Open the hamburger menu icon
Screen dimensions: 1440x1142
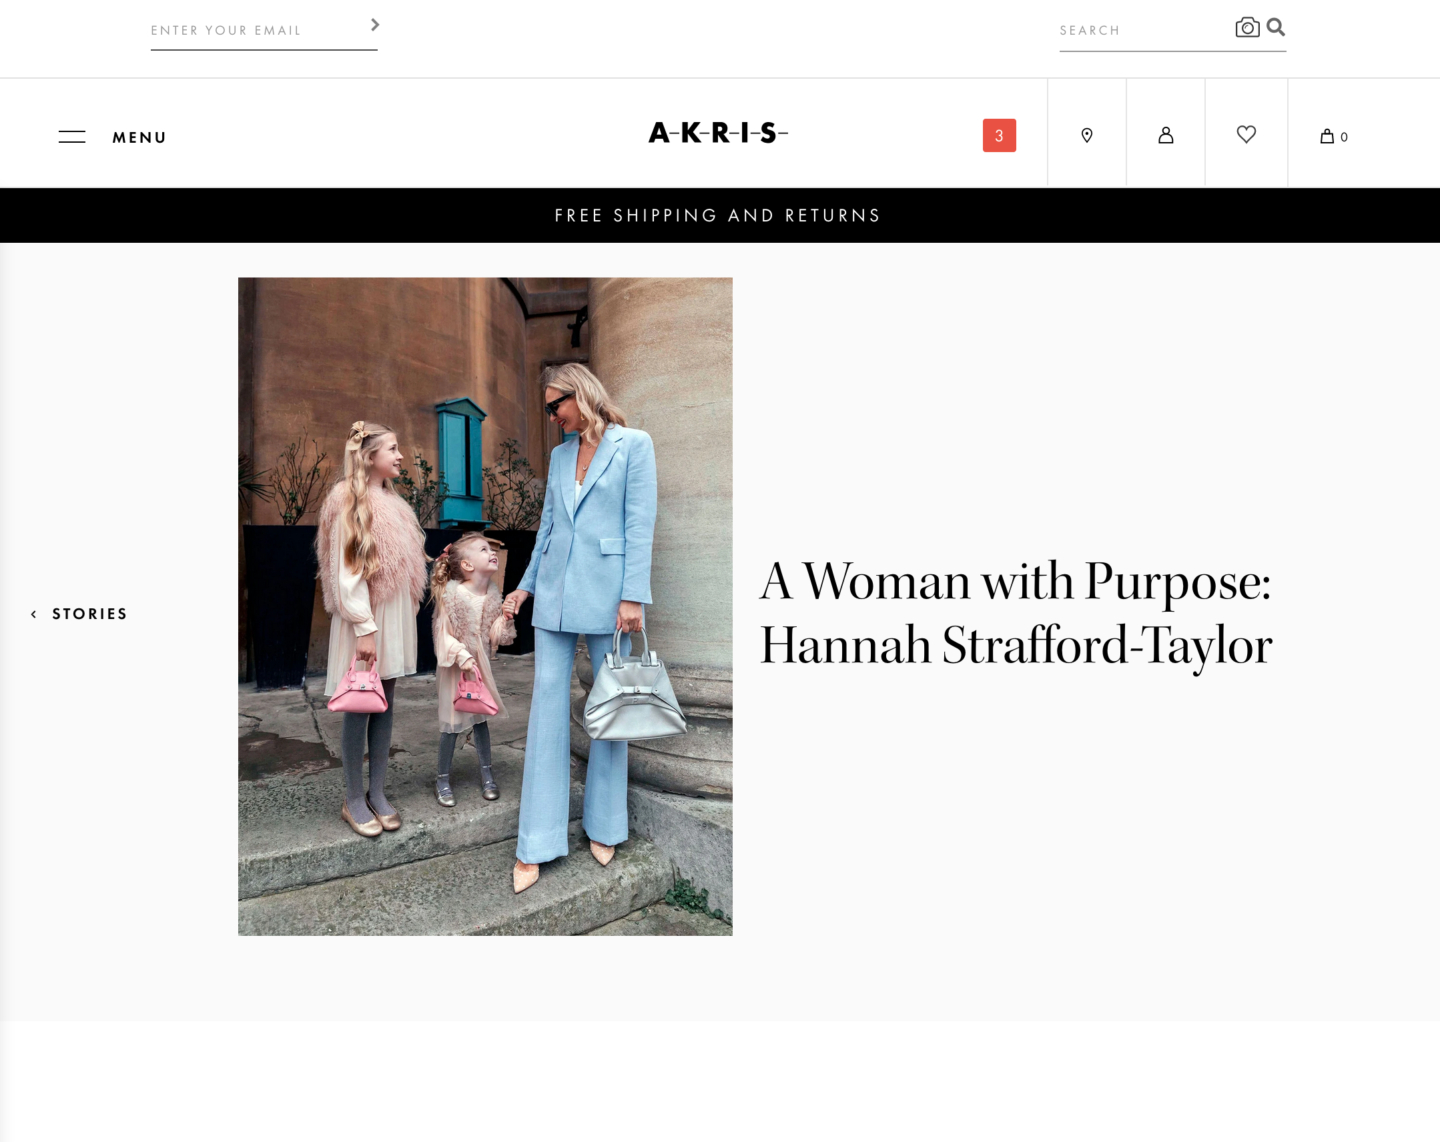(x=72, y=137)
